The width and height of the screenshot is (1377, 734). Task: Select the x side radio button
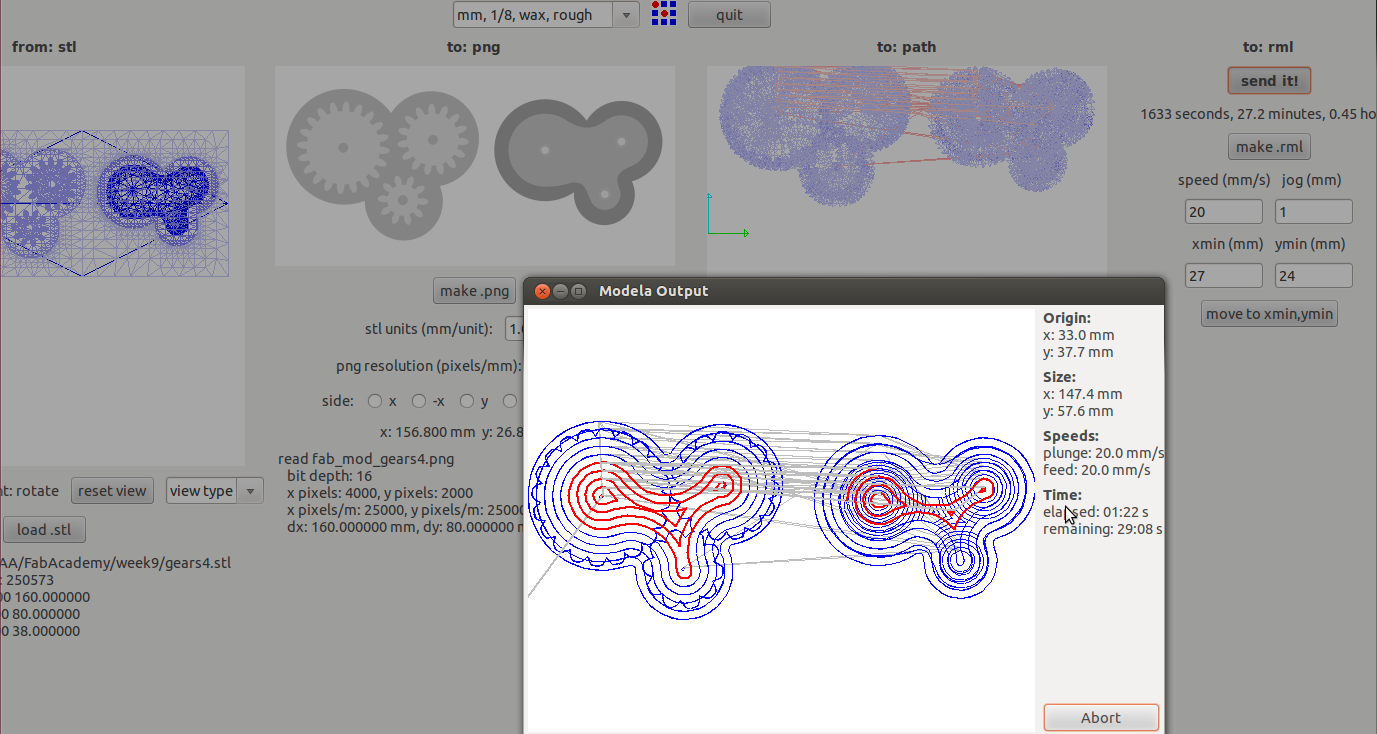click(375, 401)
